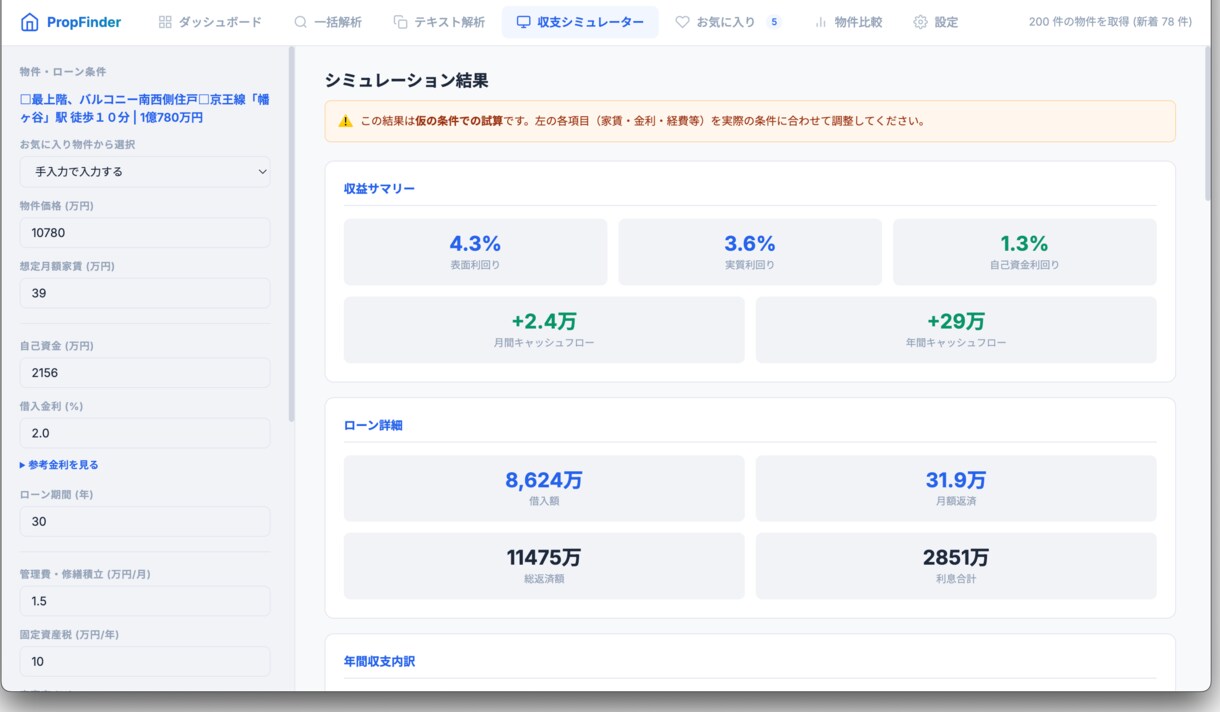The width and height of the screenshot is (1220, 712).
Task: Click the 収益サマリー section heading
Action: 379,189
